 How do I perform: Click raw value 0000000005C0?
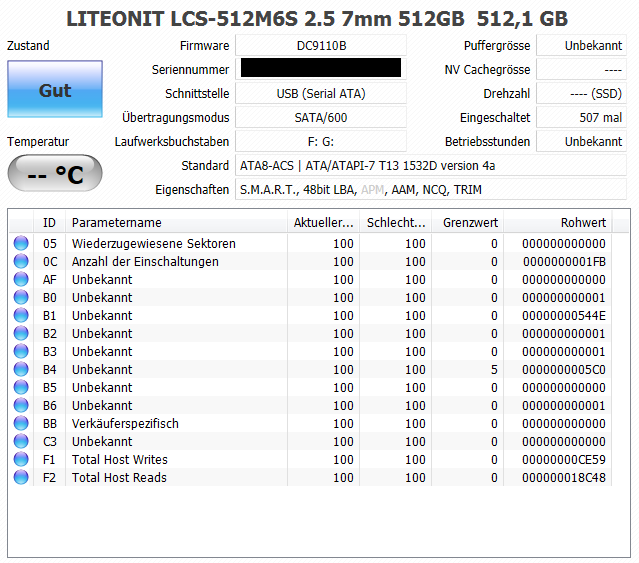coord(564,369)
